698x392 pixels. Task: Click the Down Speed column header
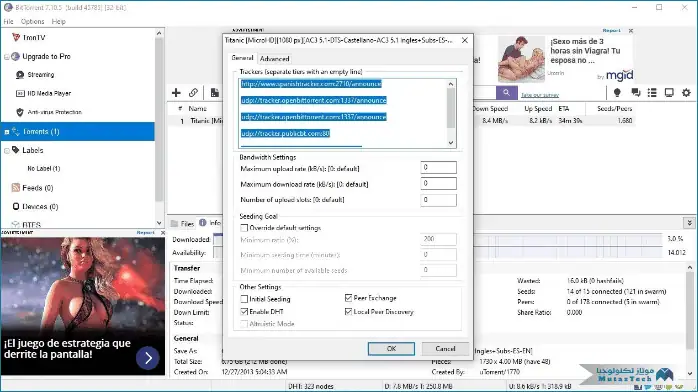(490, 109)
